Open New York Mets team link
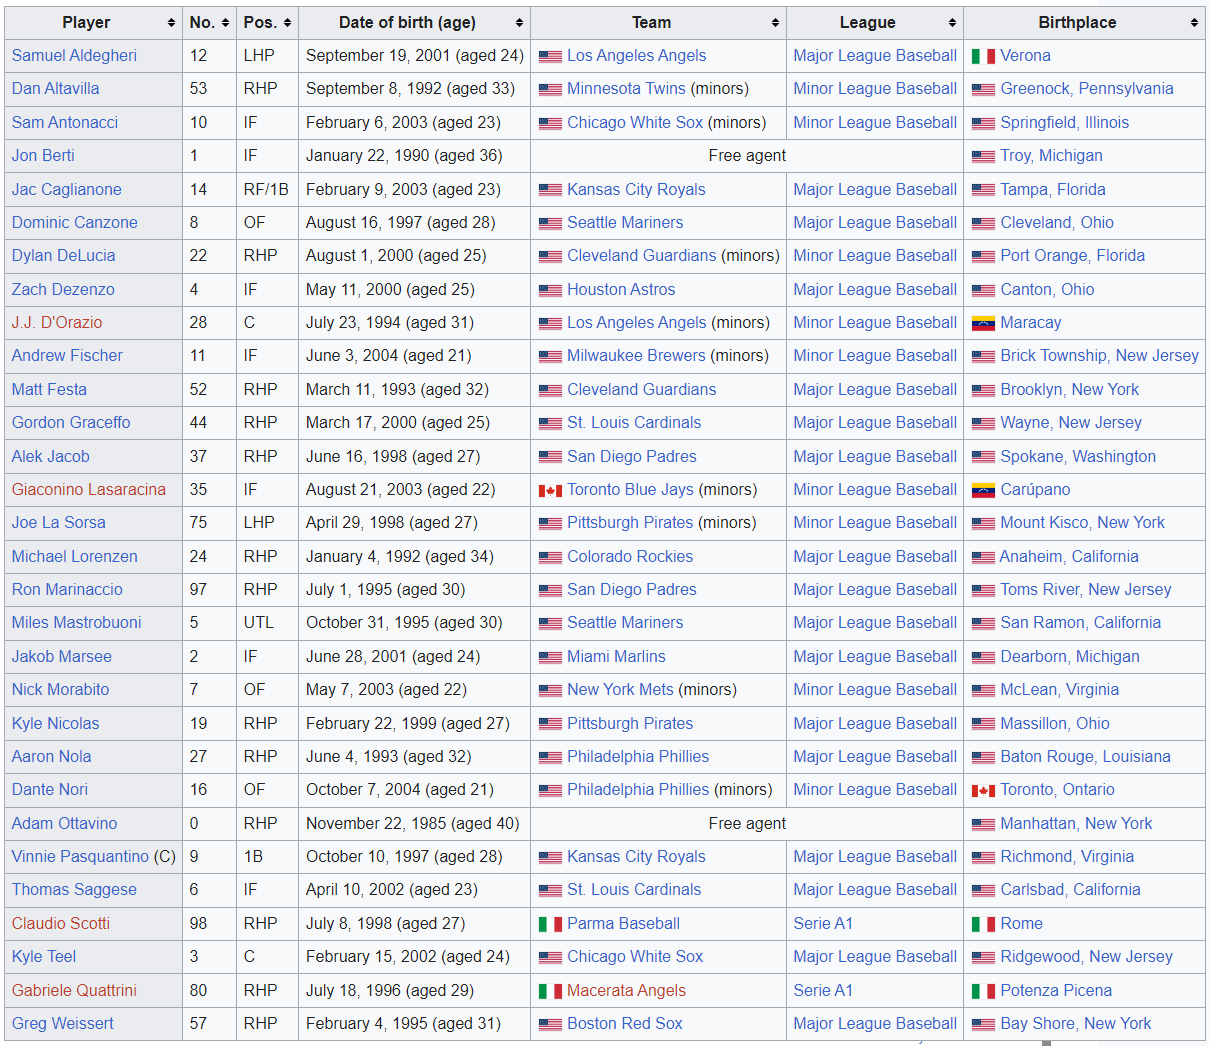1209x1046 pixels. [620, 690]
